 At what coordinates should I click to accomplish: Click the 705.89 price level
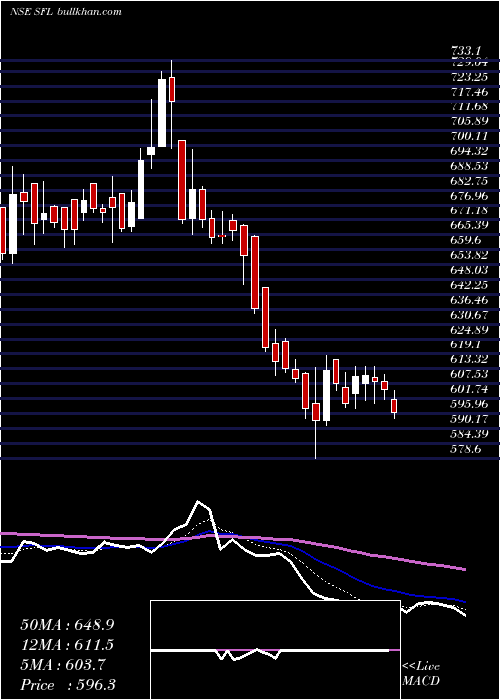[468, 121]
